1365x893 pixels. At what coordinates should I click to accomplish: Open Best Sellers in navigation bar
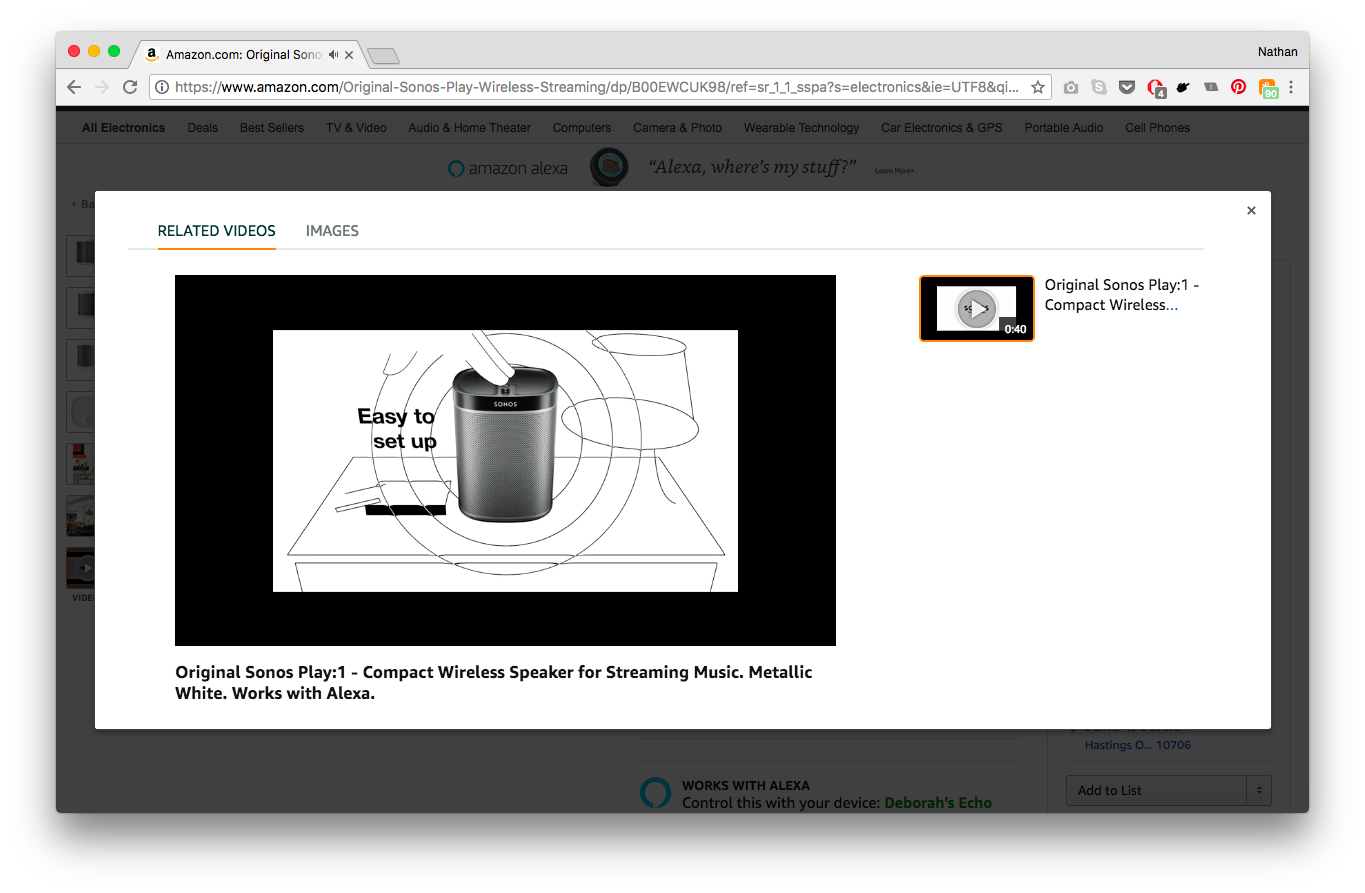coord(272,128)
